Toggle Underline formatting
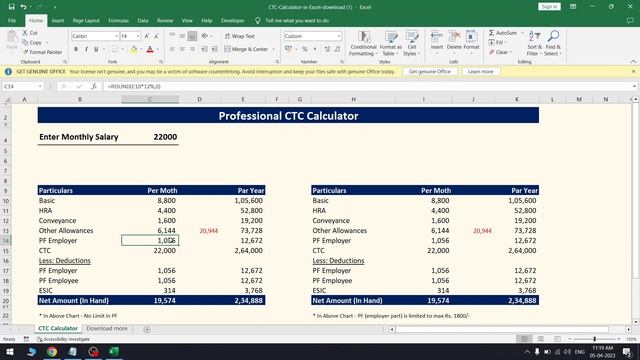 click(x=96, y=49)
